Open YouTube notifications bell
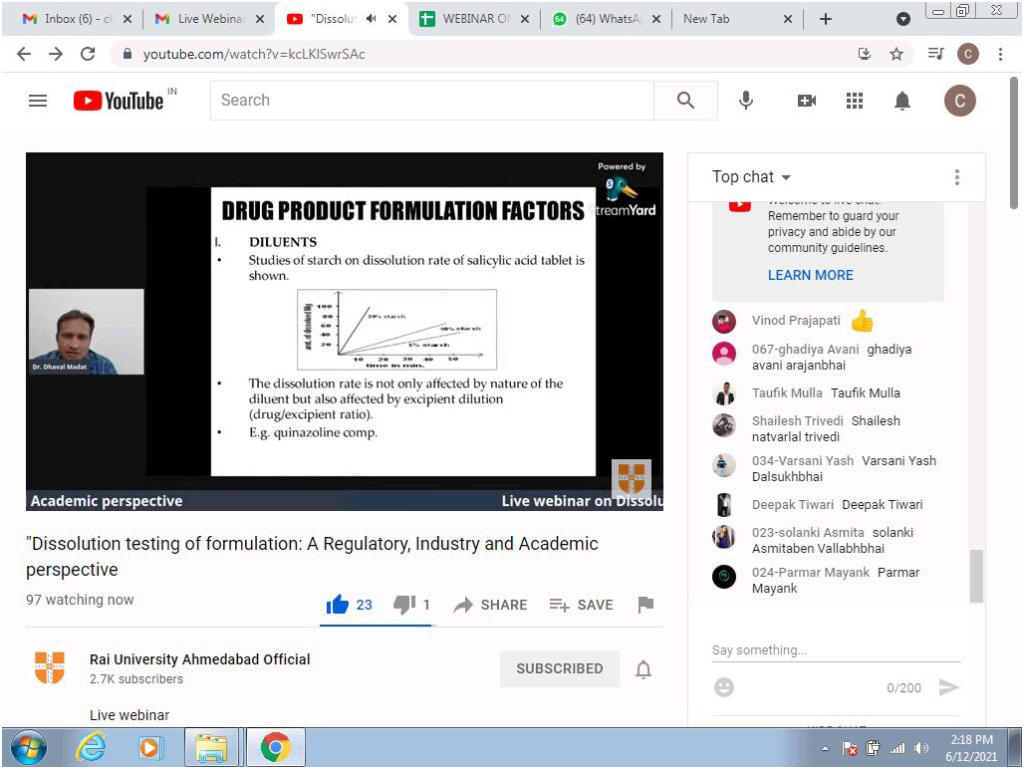 pyautogui.click(x=902, y=101)
